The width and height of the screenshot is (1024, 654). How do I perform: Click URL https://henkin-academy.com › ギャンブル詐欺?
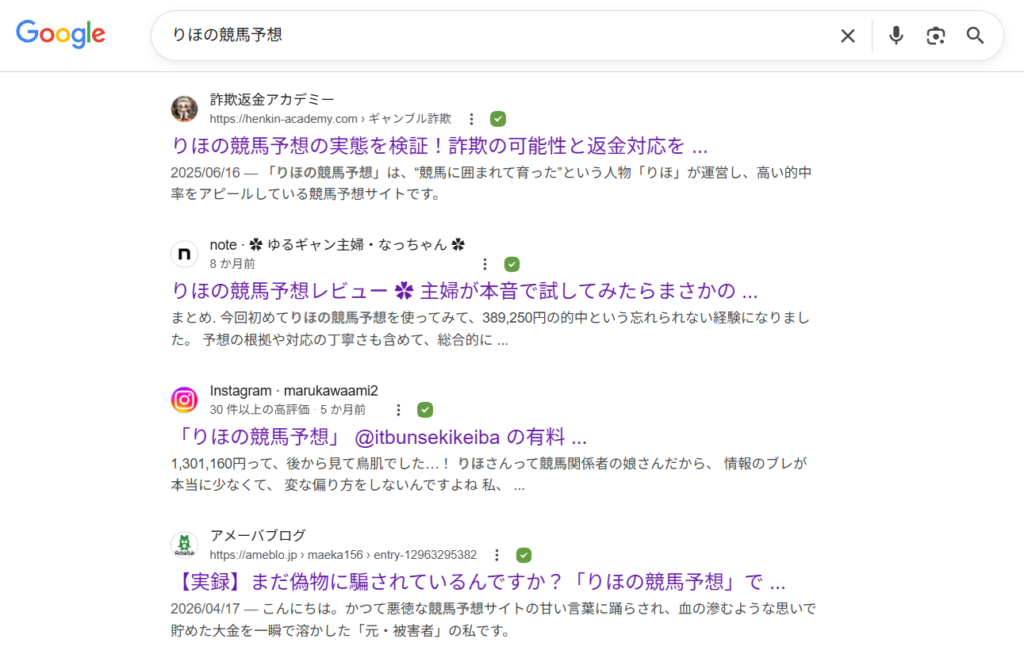click(330, 119)
